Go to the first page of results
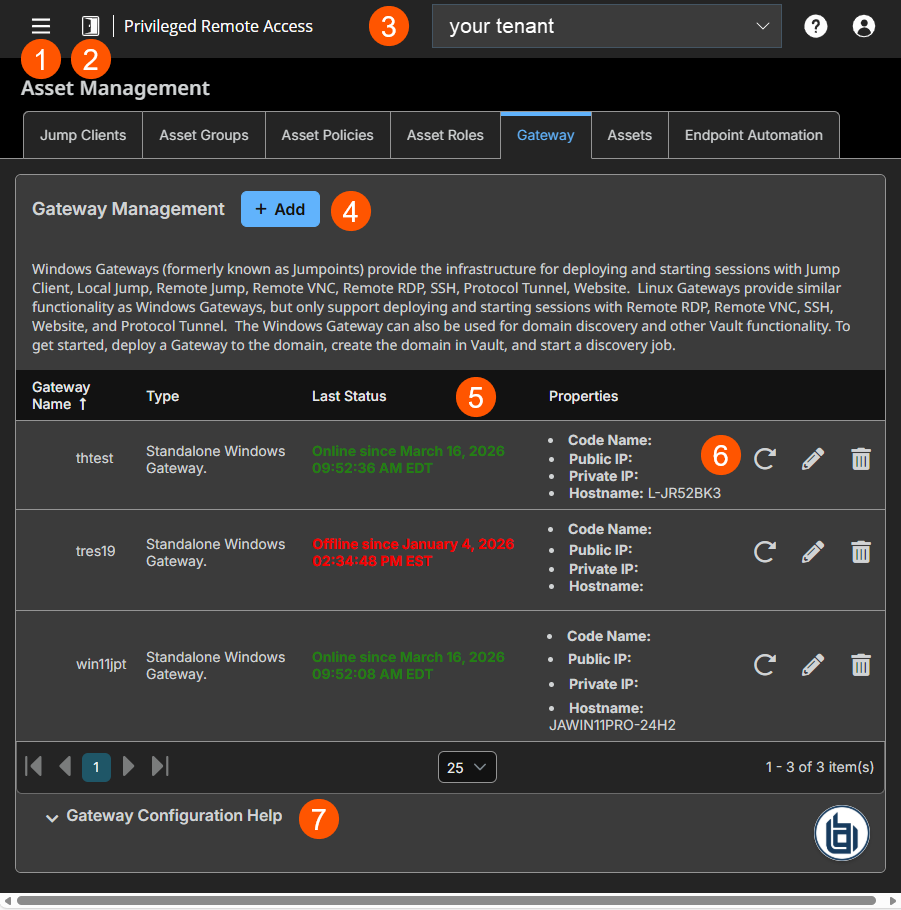901x910 pixels. [34, 766]
